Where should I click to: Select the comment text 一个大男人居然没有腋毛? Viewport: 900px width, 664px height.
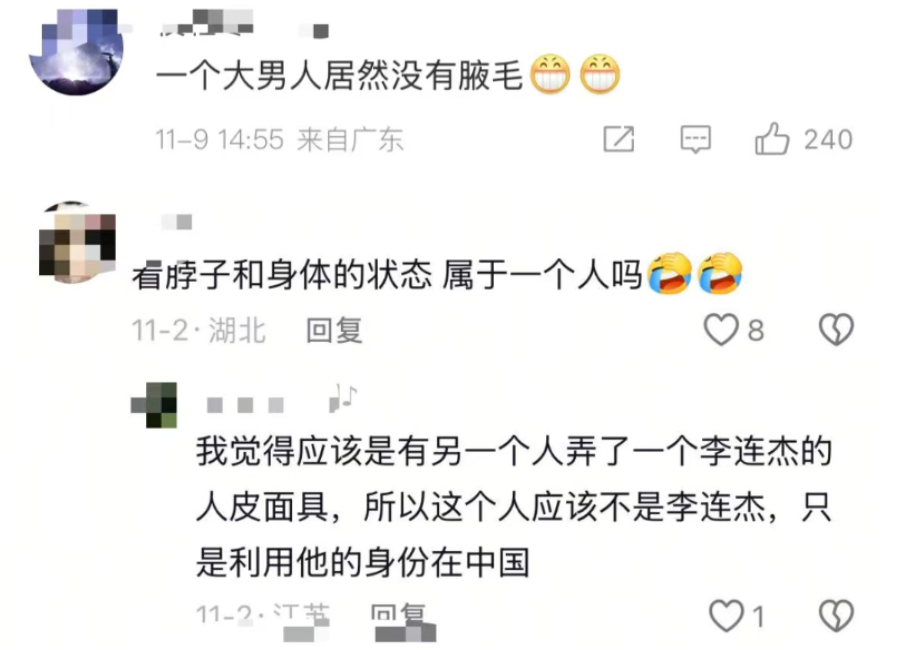click(x=339, y=76)
